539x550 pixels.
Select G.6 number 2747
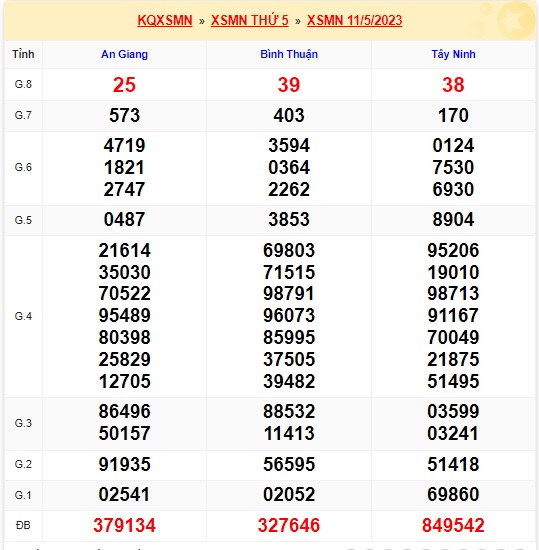124,189
